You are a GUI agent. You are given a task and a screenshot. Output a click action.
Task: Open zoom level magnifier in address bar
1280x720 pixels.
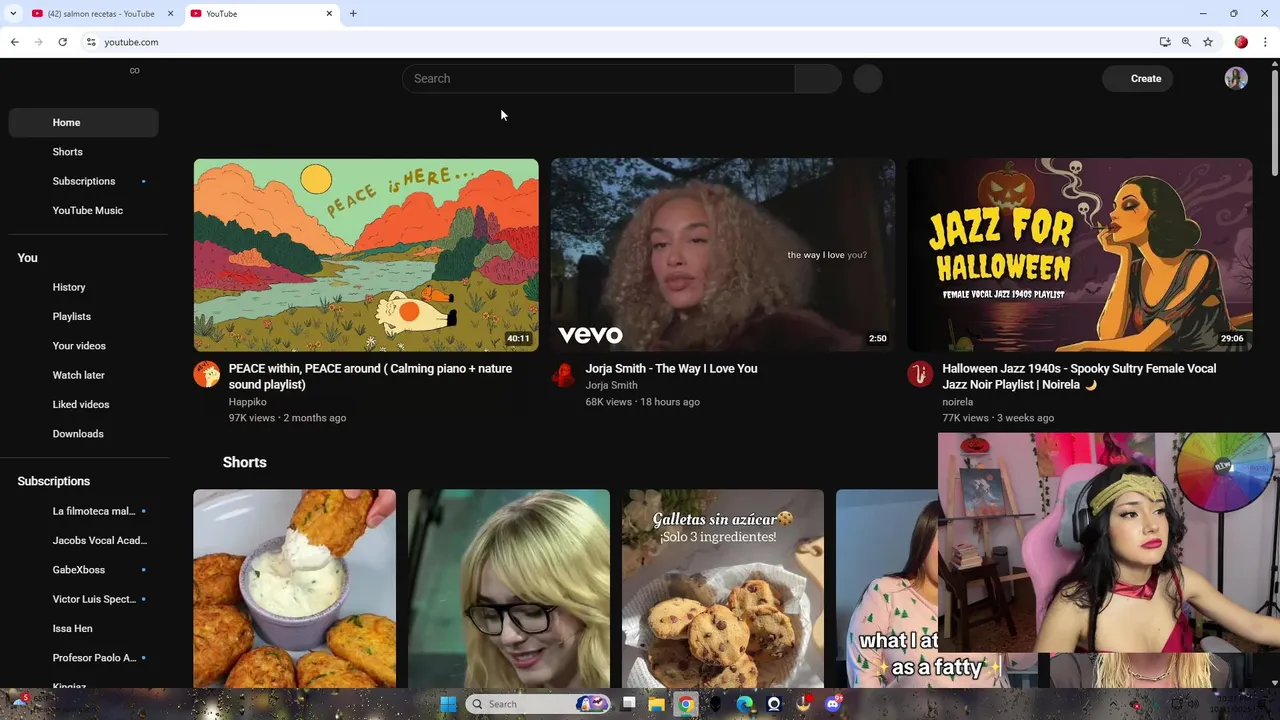[x=1186, y=42]
